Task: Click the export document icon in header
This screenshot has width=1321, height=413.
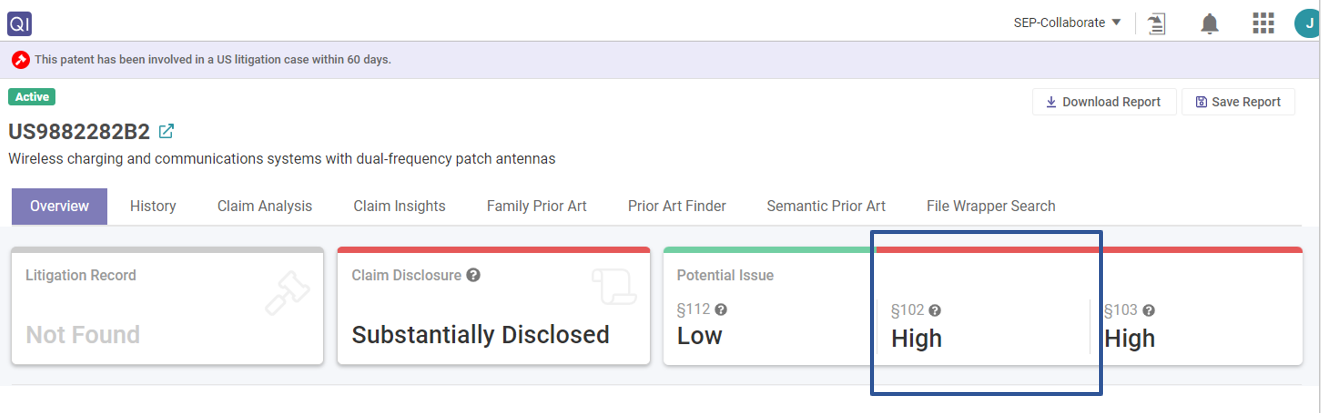Action: (x=1157, y=23)
